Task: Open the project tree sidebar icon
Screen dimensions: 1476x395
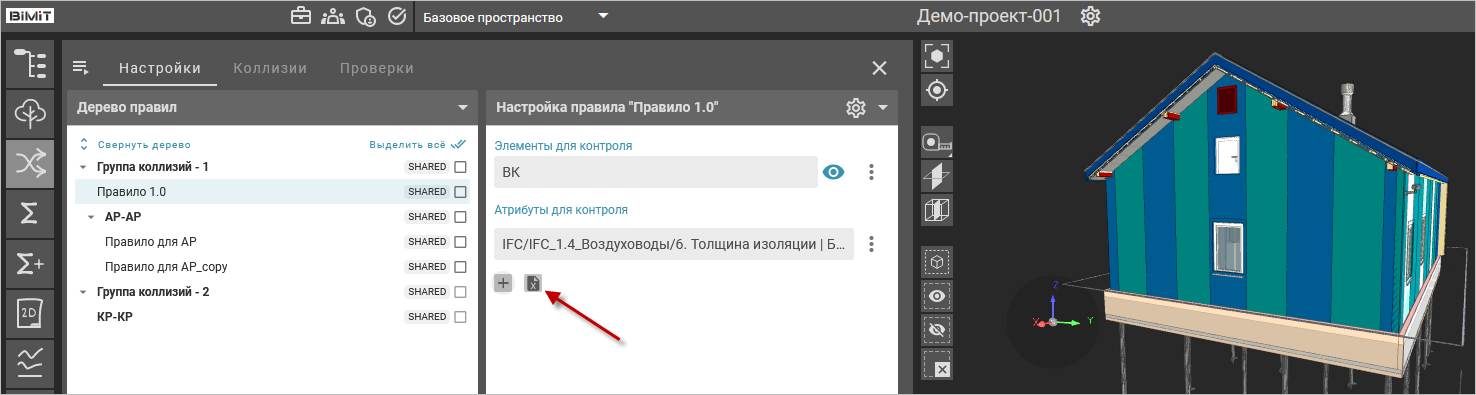Action: [x=30, y=64]
